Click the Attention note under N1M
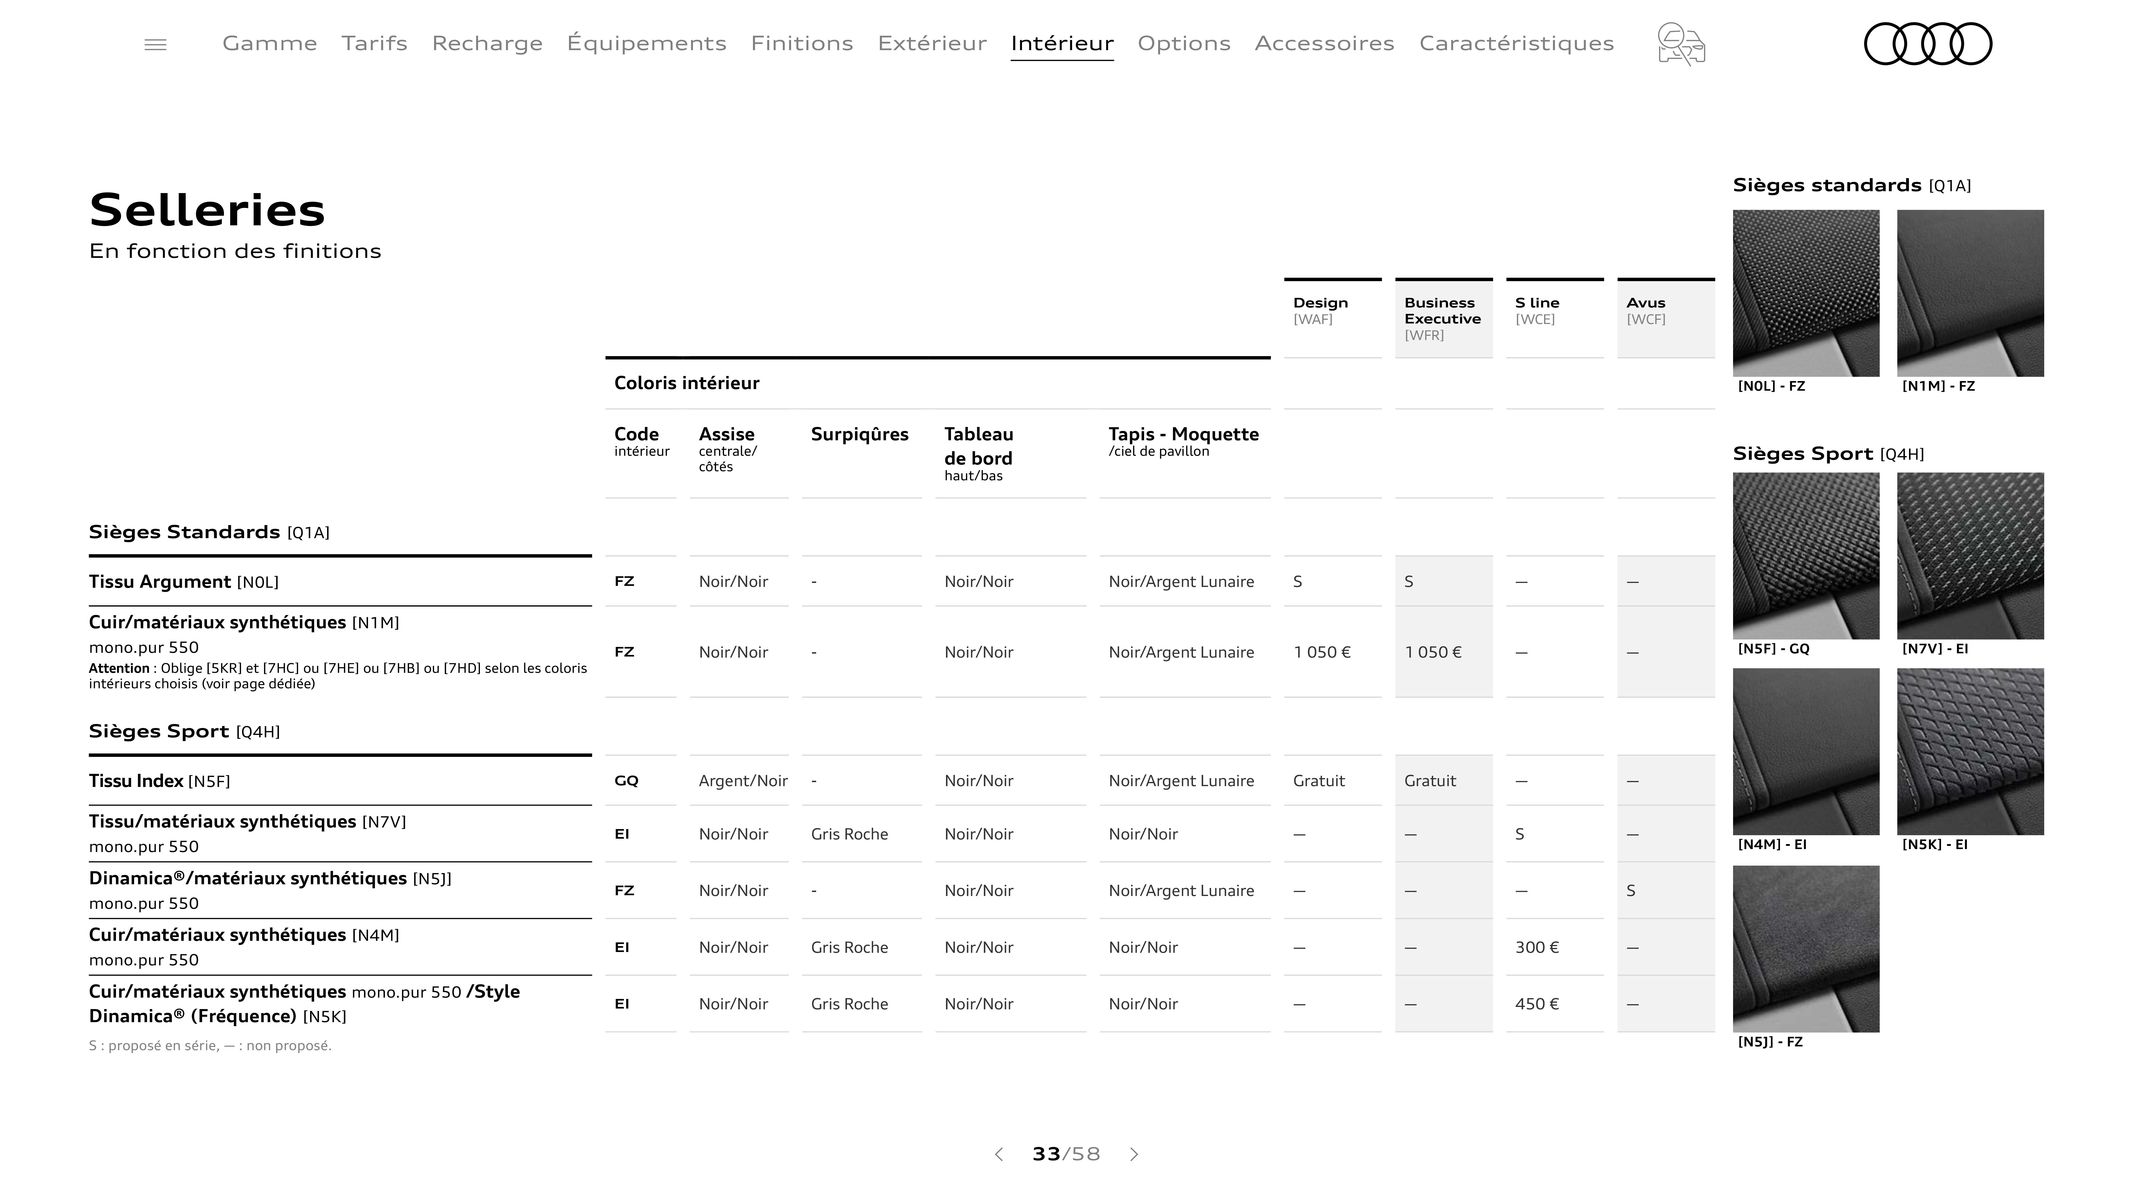This screenshot has height=1200, width=2133. [338, 676]
